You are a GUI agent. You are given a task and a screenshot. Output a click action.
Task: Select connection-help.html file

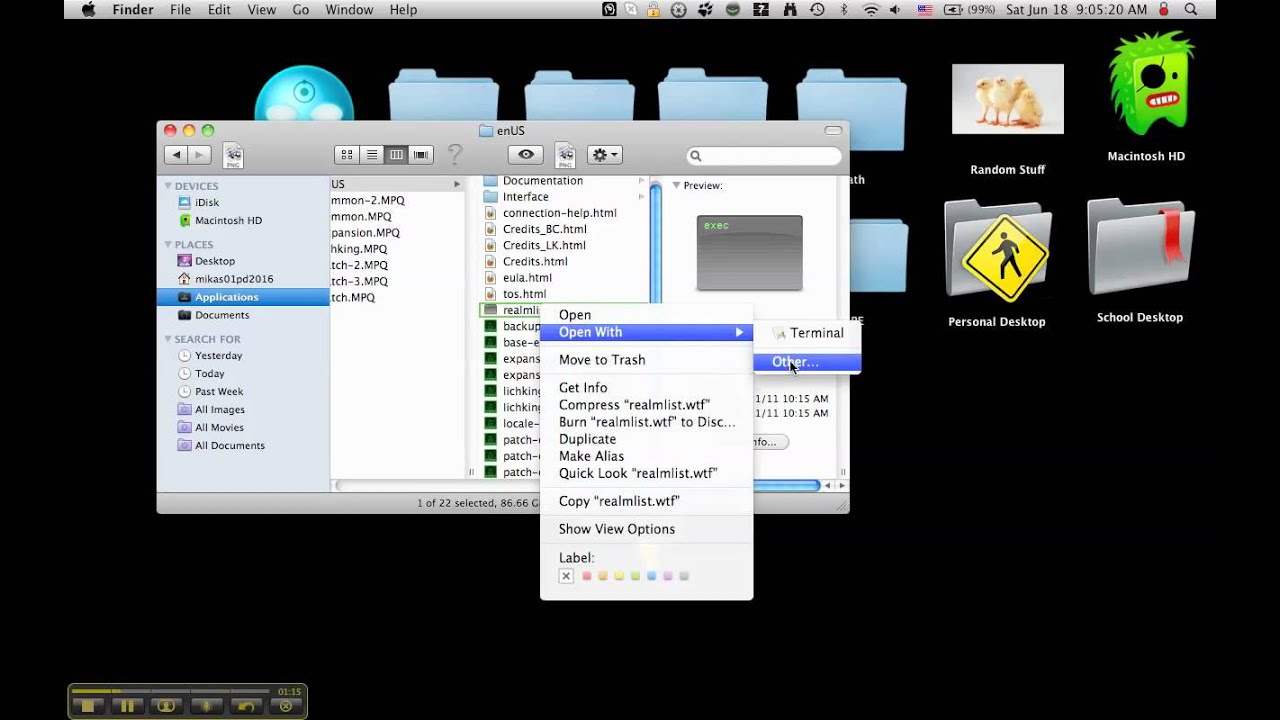[x=559, y=213]
